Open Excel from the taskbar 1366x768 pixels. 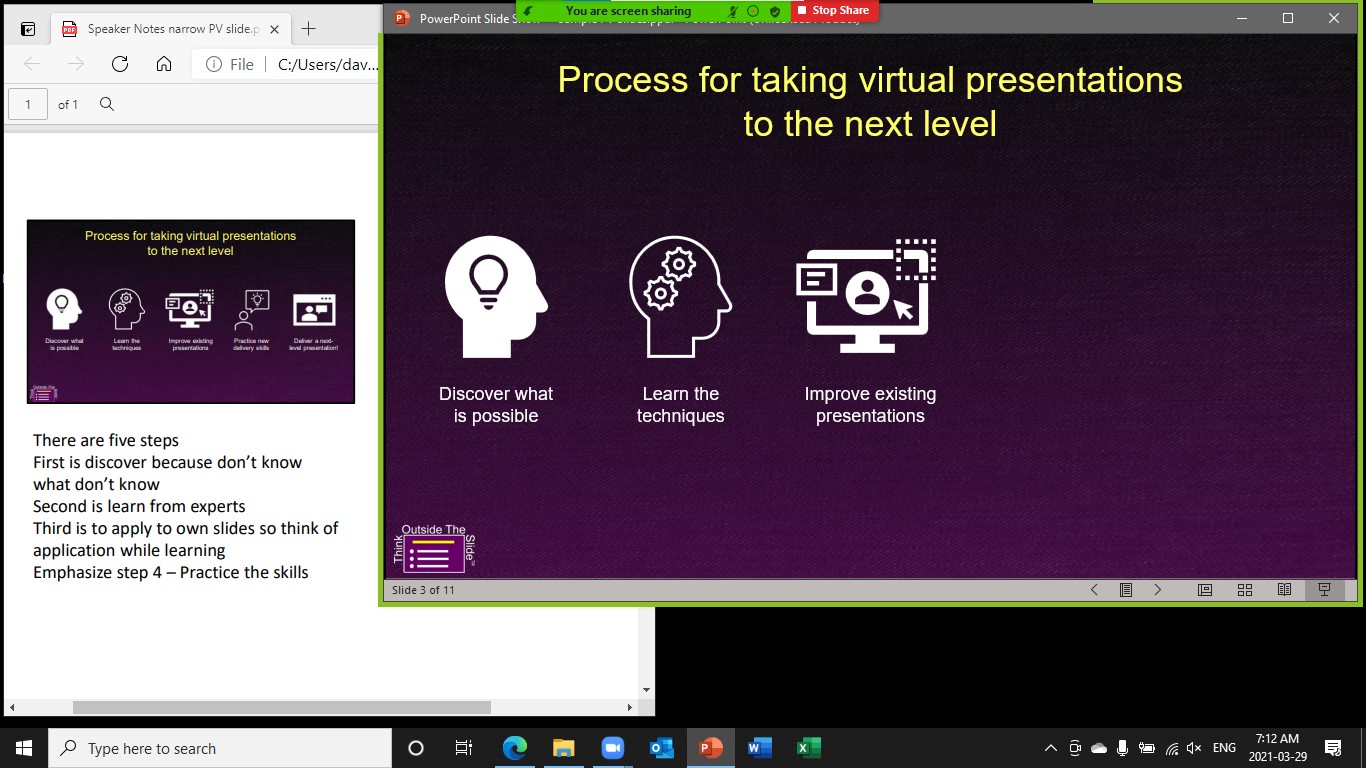point(808,747)
